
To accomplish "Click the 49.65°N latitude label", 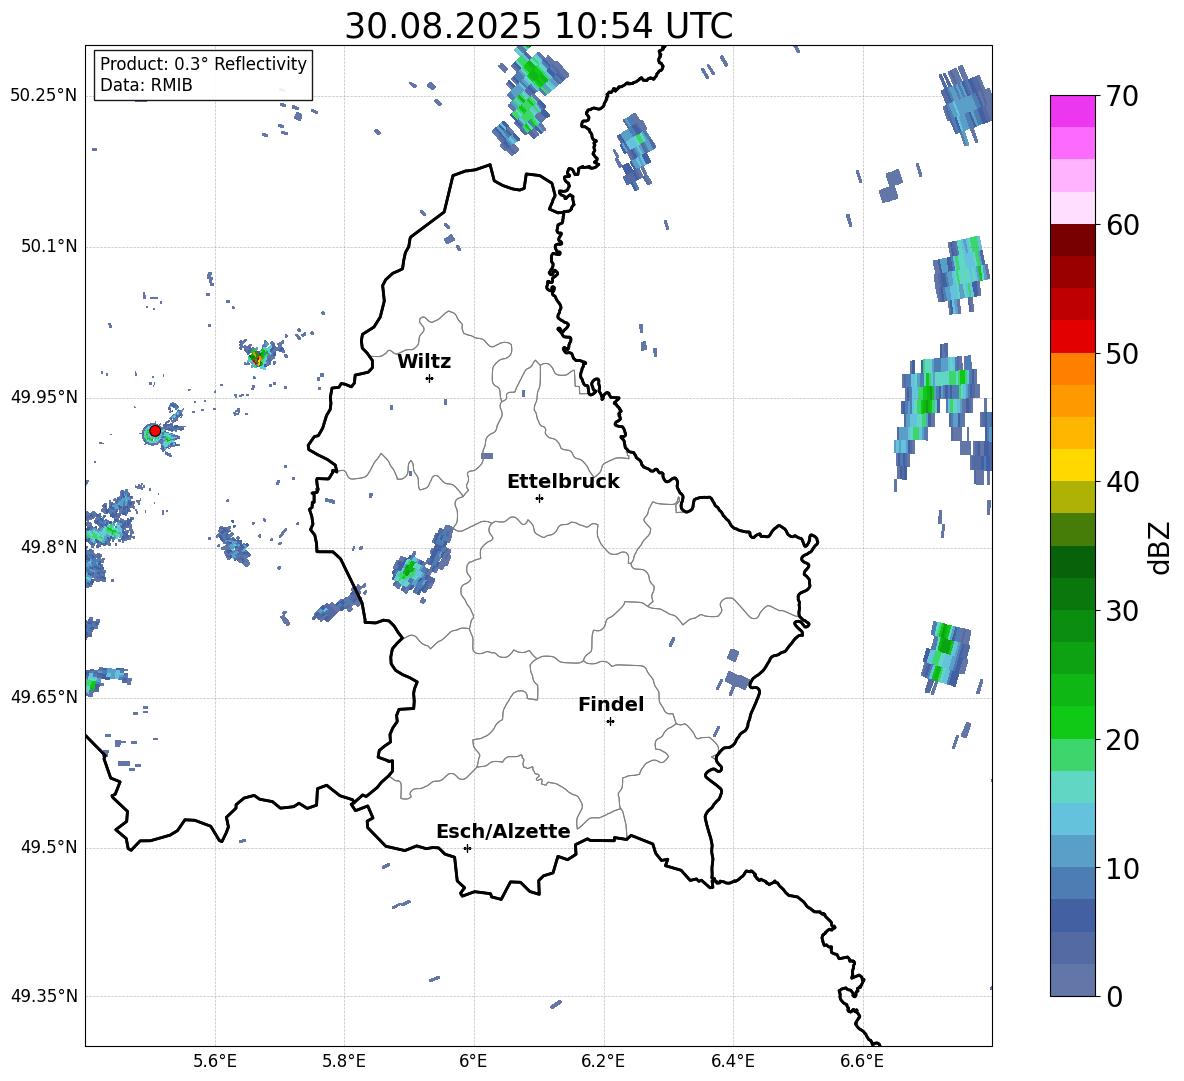I will pos(44,697).
